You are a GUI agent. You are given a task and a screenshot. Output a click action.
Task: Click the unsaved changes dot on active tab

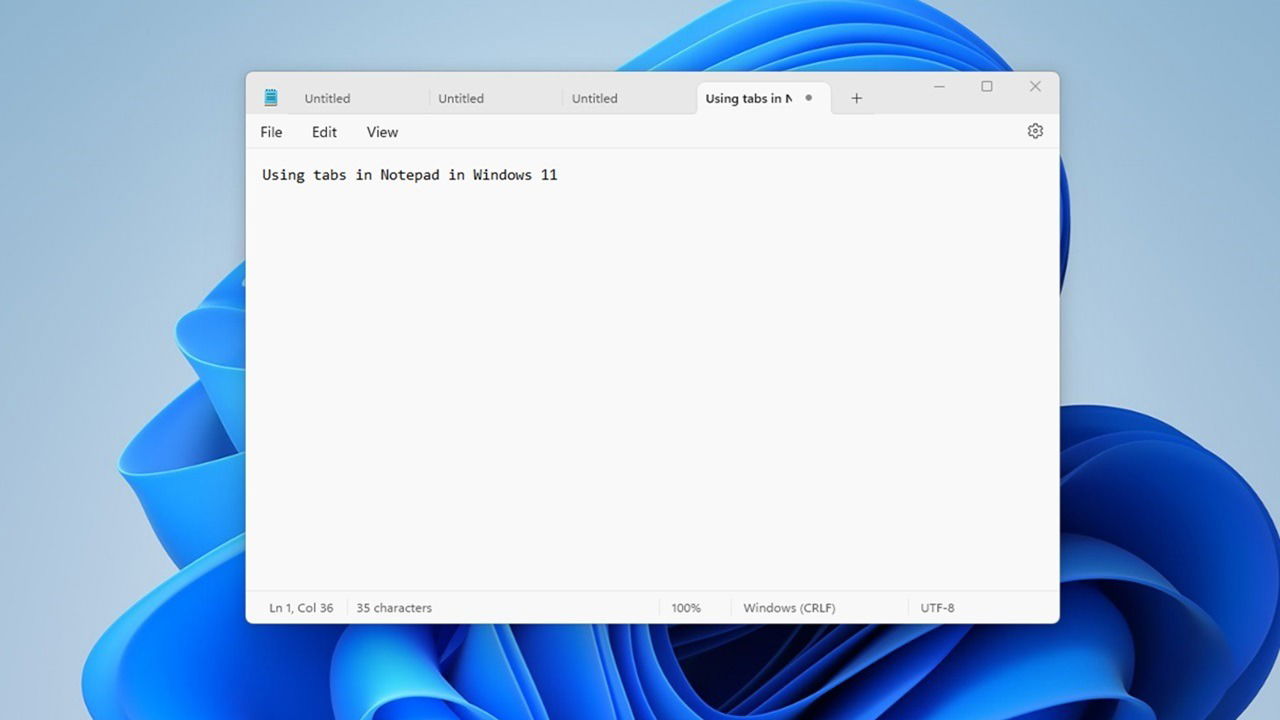[x=808, y=98]
